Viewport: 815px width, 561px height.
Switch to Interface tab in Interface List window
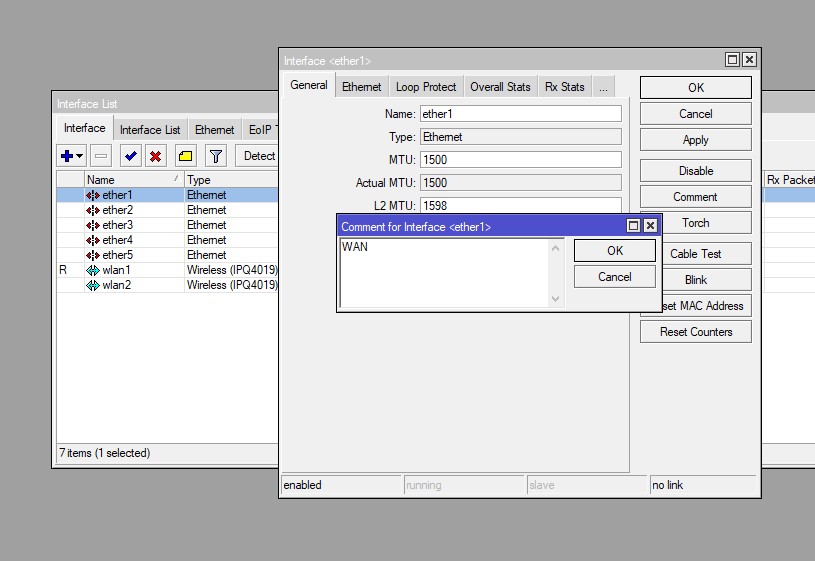[x=85, y=128]
